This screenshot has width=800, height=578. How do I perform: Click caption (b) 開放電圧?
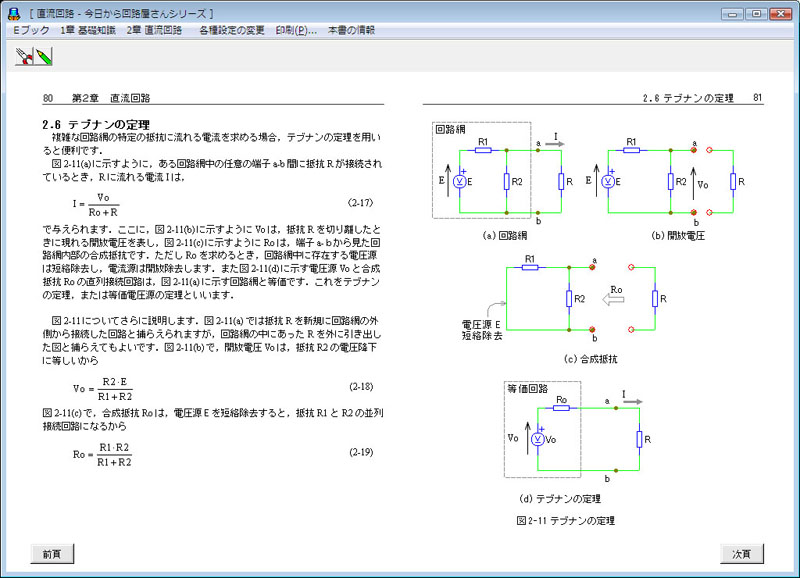click(x=678, y=236)
